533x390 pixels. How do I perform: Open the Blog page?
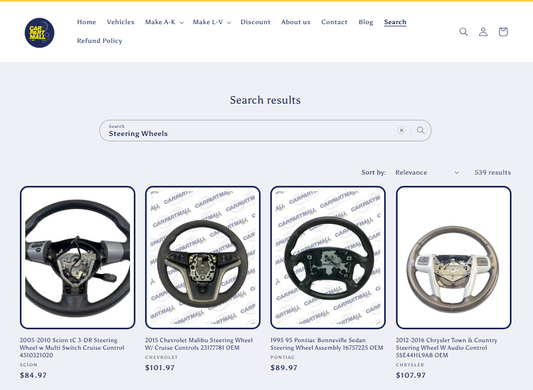(x=366, y=22)
